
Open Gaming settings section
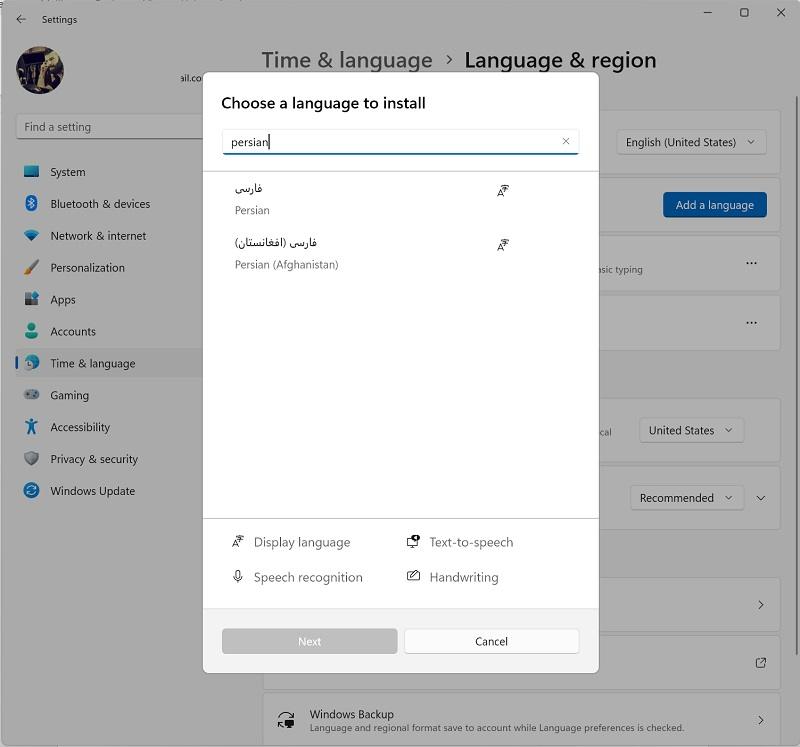(x=69, y=395)
